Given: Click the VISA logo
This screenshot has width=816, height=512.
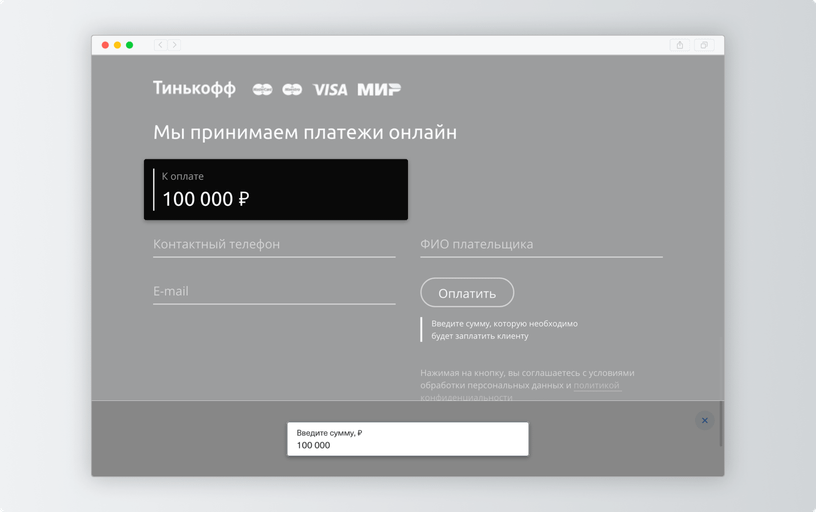Looking at the screenshot, I should tap(330, 90).
